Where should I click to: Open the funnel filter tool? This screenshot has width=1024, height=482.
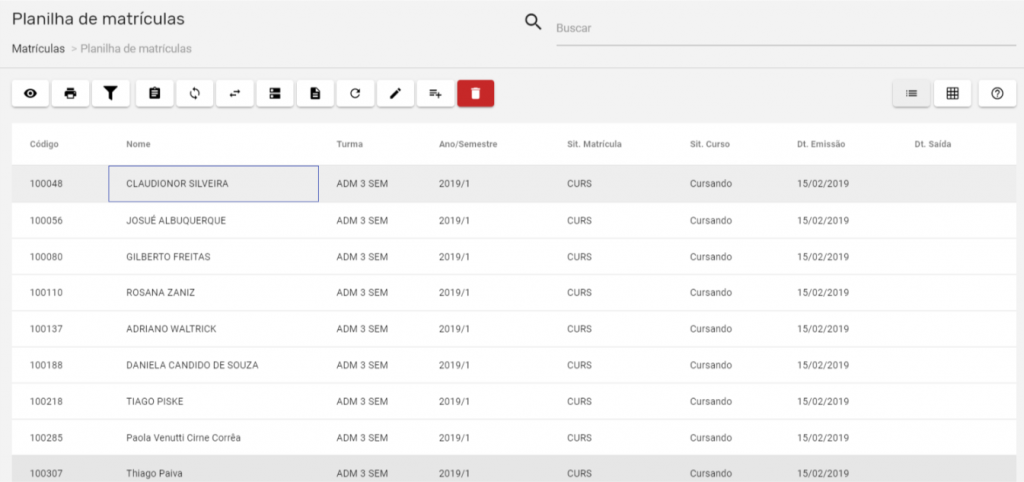[111, 93]
